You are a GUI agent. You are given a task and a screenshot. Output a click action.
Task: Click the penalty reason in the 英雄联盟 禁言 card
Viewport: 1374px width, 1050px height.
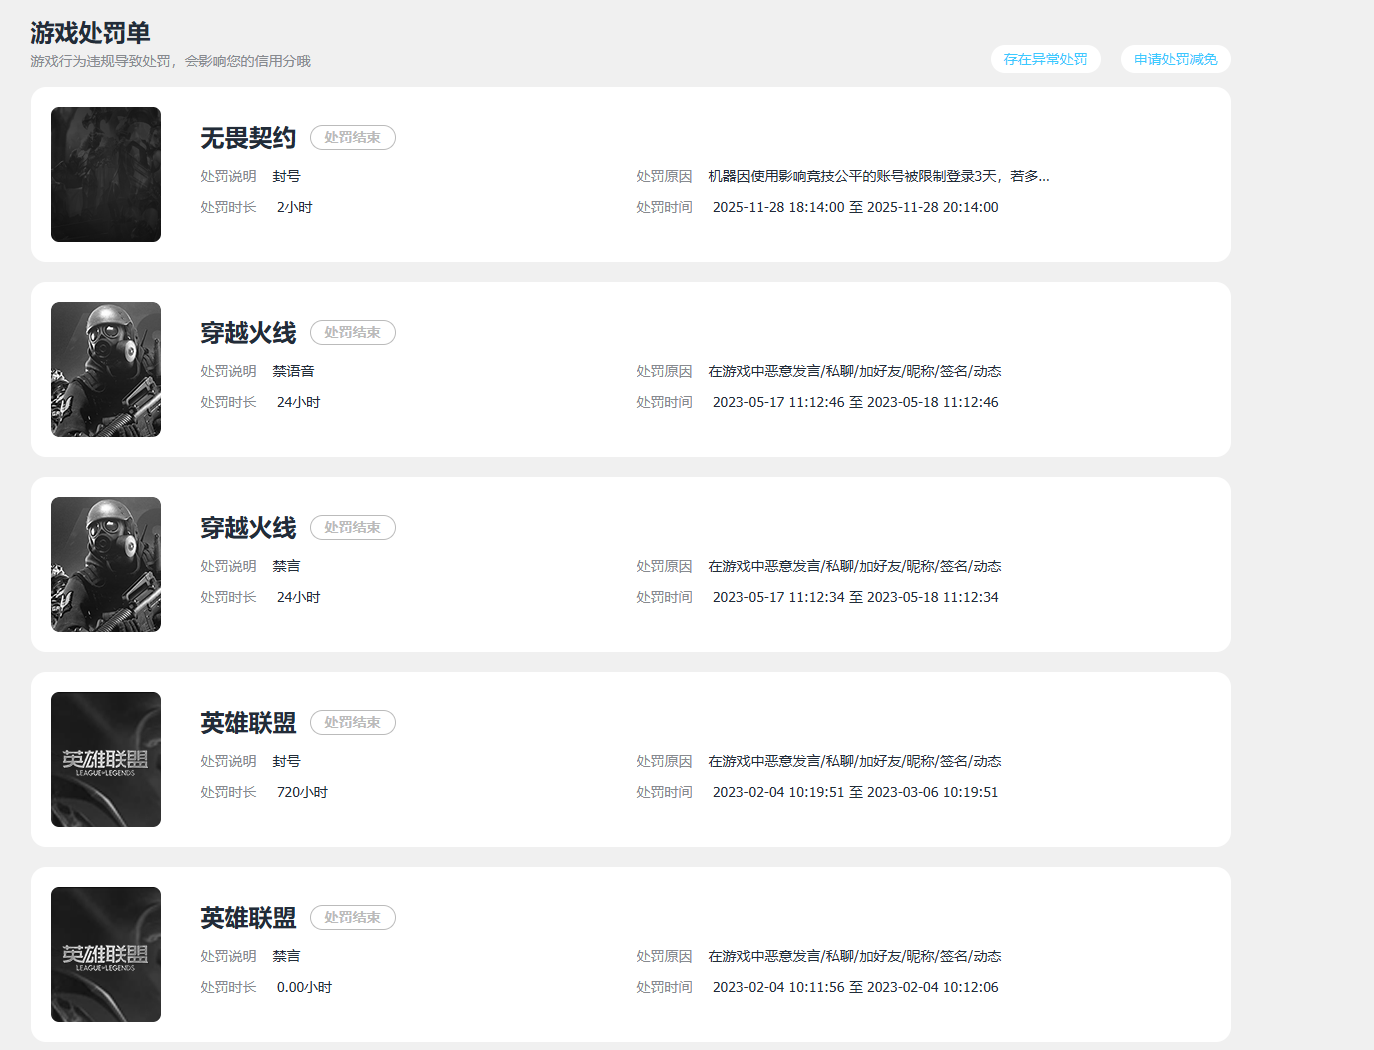tap(855, 956)
